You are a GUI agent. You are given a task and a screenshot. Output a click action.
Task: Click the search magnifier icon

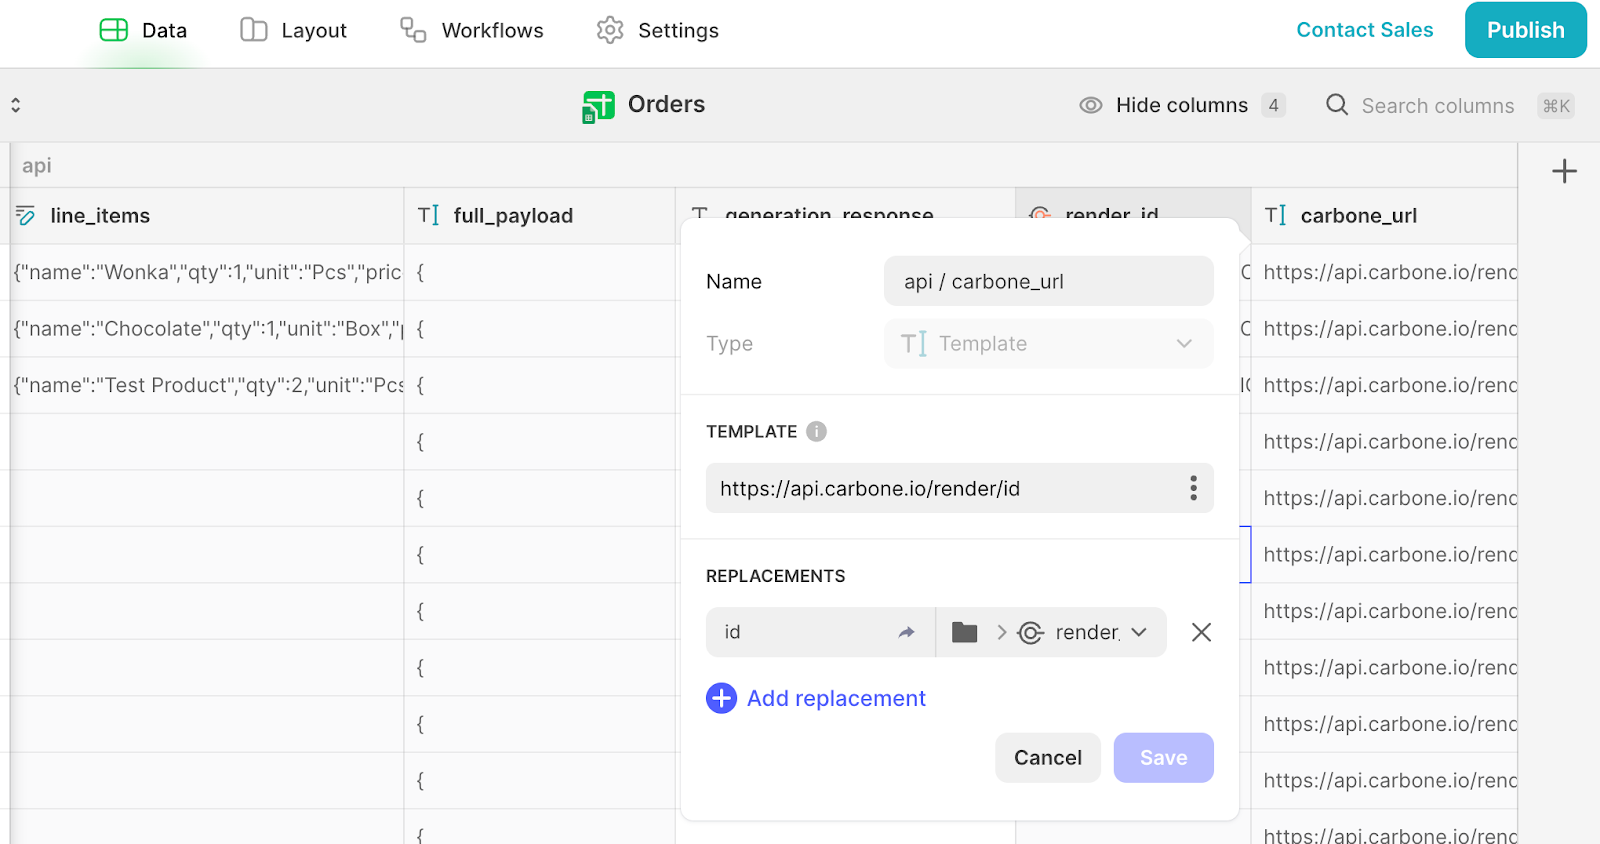pyautogui.click(x=1337, y=105)
